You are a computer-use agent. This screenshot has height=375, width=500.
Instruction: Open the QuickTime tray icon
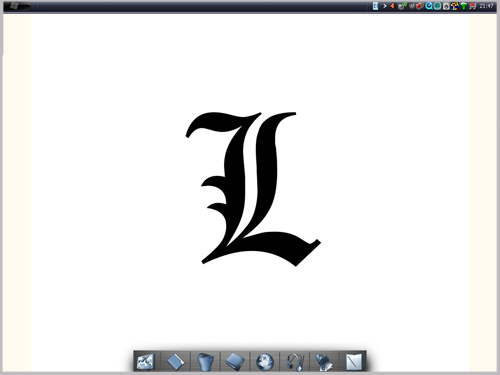pyautogui.click(x=429, y=6)
